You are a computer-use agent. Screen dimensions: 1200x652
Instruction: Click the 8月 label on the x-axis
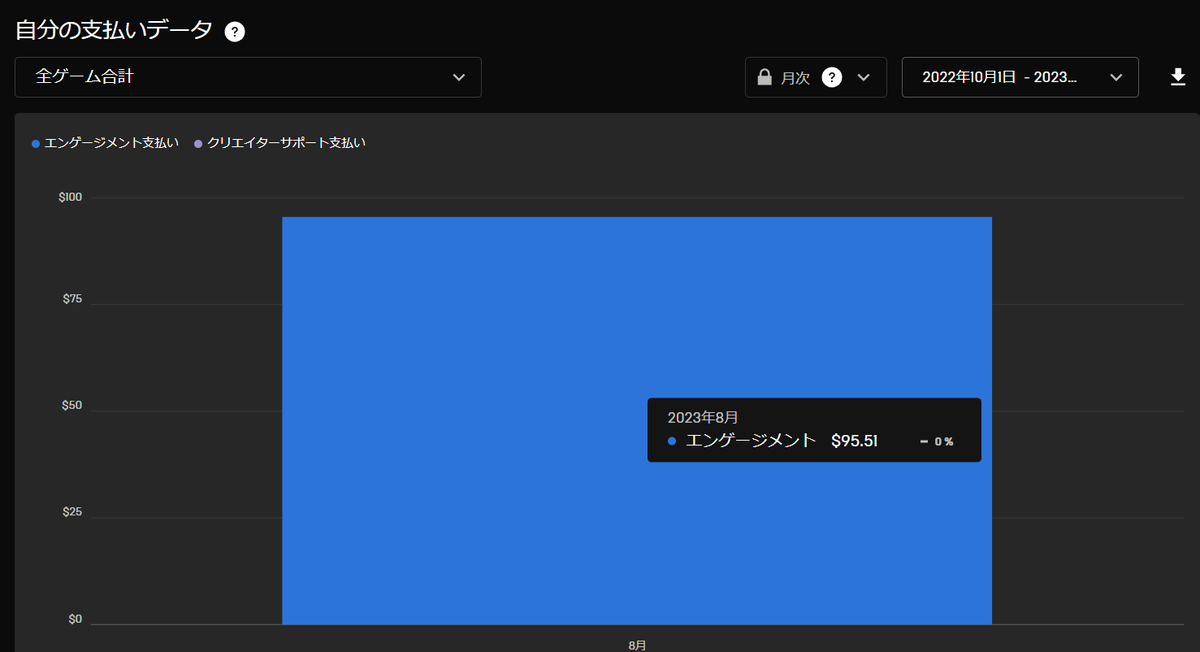point(636,646)
